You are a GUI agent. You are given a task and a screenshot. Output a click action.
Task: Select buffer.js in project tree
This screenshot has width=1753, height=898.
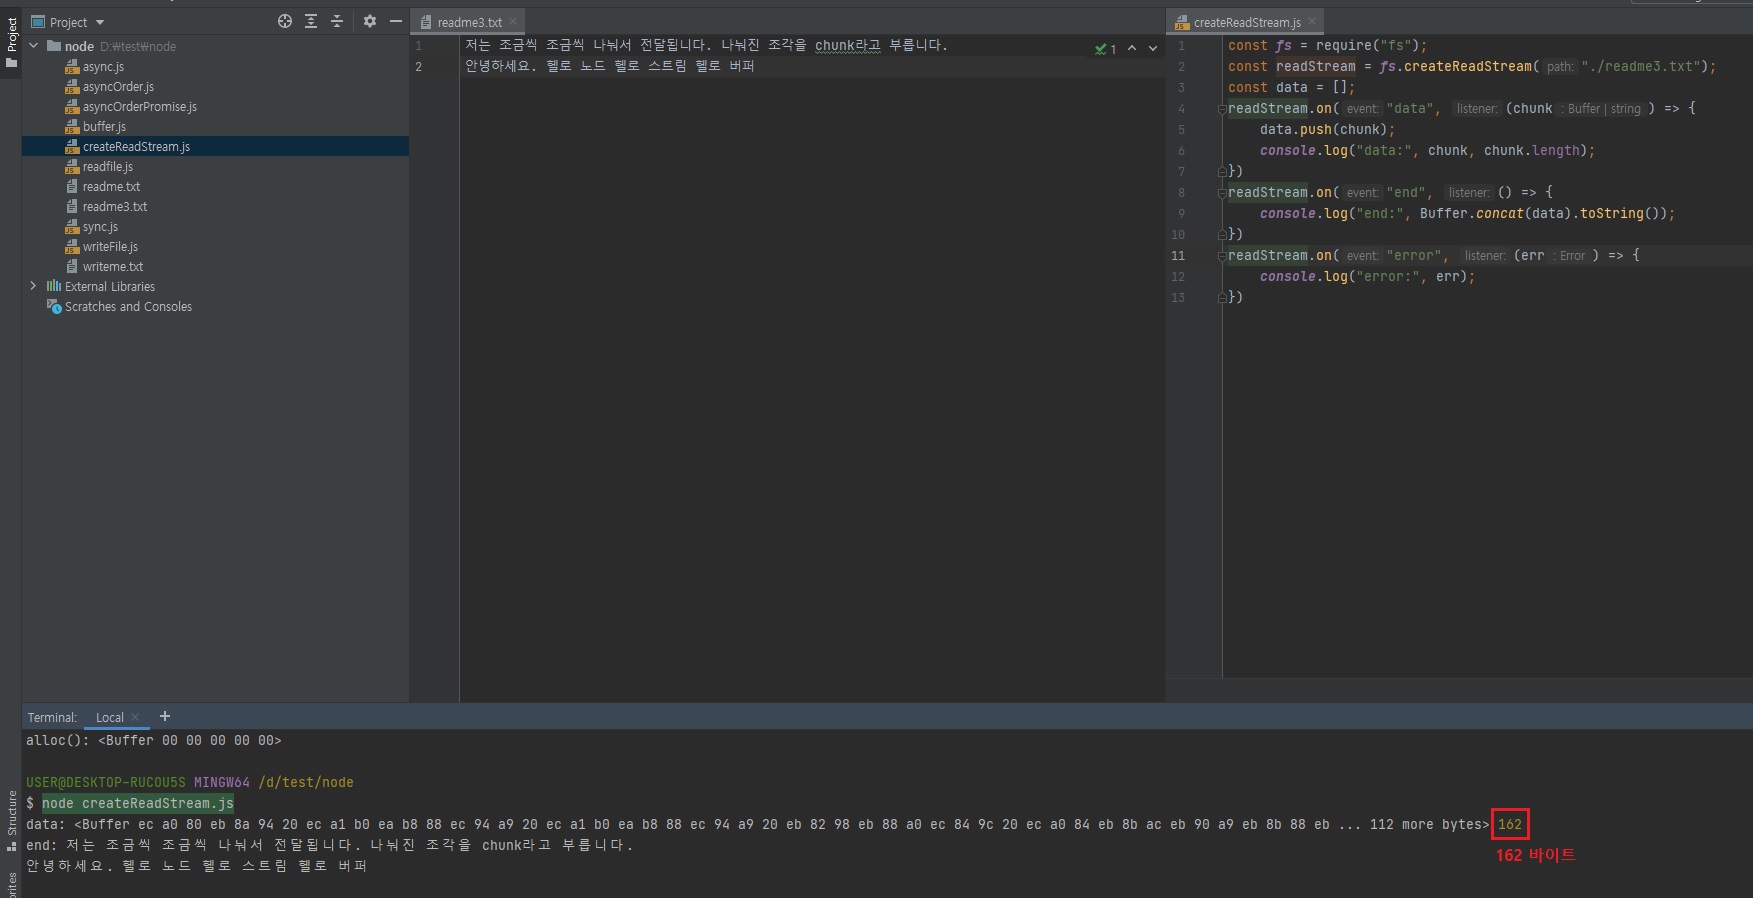coord(104,127)
